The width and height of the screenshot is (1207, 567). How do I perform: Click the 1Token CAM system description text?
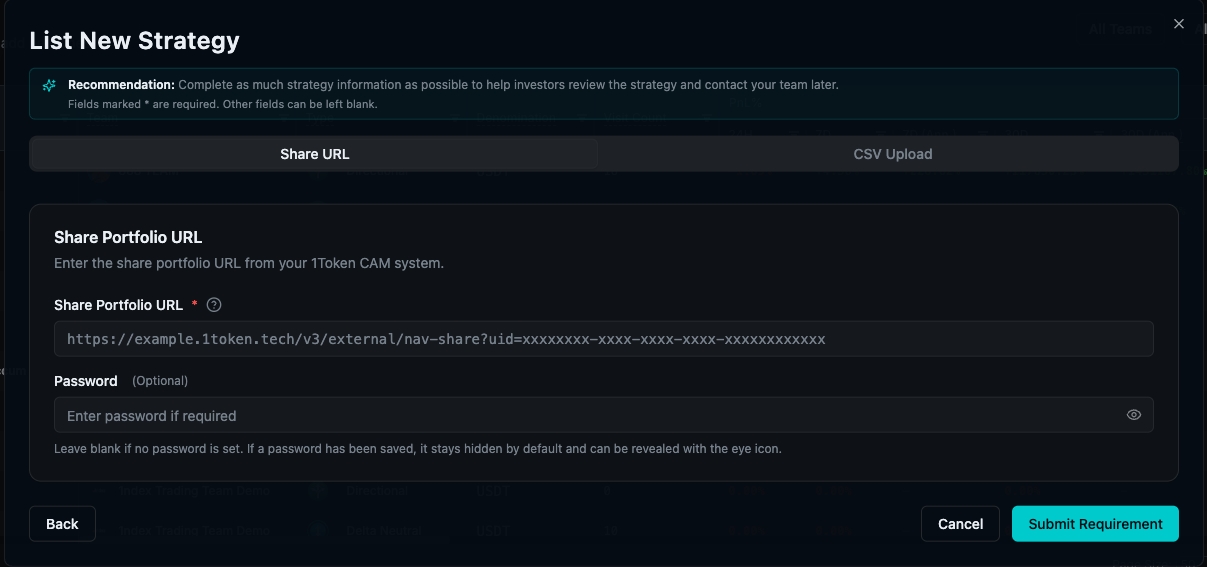[249, 263]
